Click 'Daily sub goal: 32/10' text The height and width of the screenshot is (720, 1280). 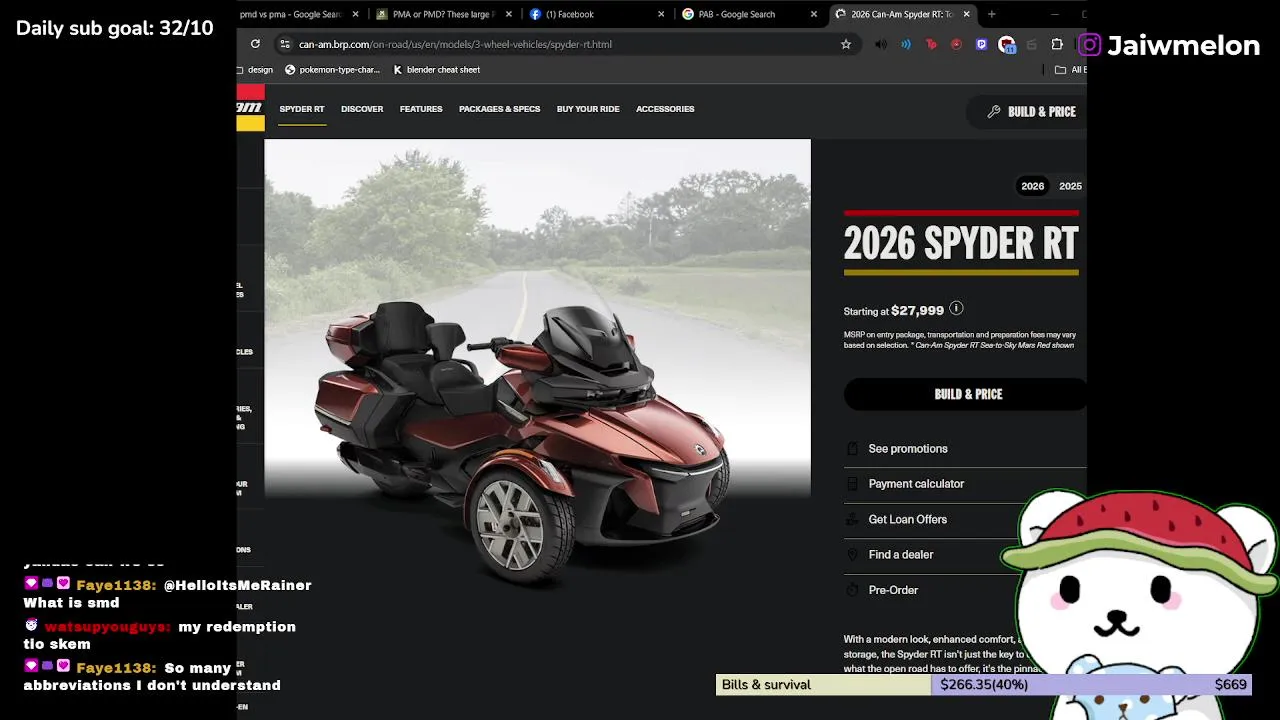115,28
